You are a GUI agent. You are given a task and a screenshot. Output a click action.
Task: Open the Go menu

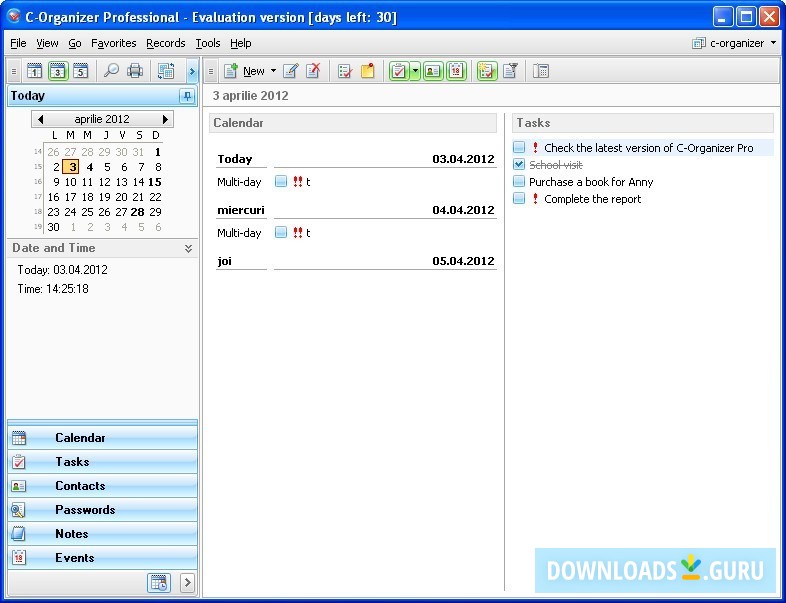tap(75, 44)
